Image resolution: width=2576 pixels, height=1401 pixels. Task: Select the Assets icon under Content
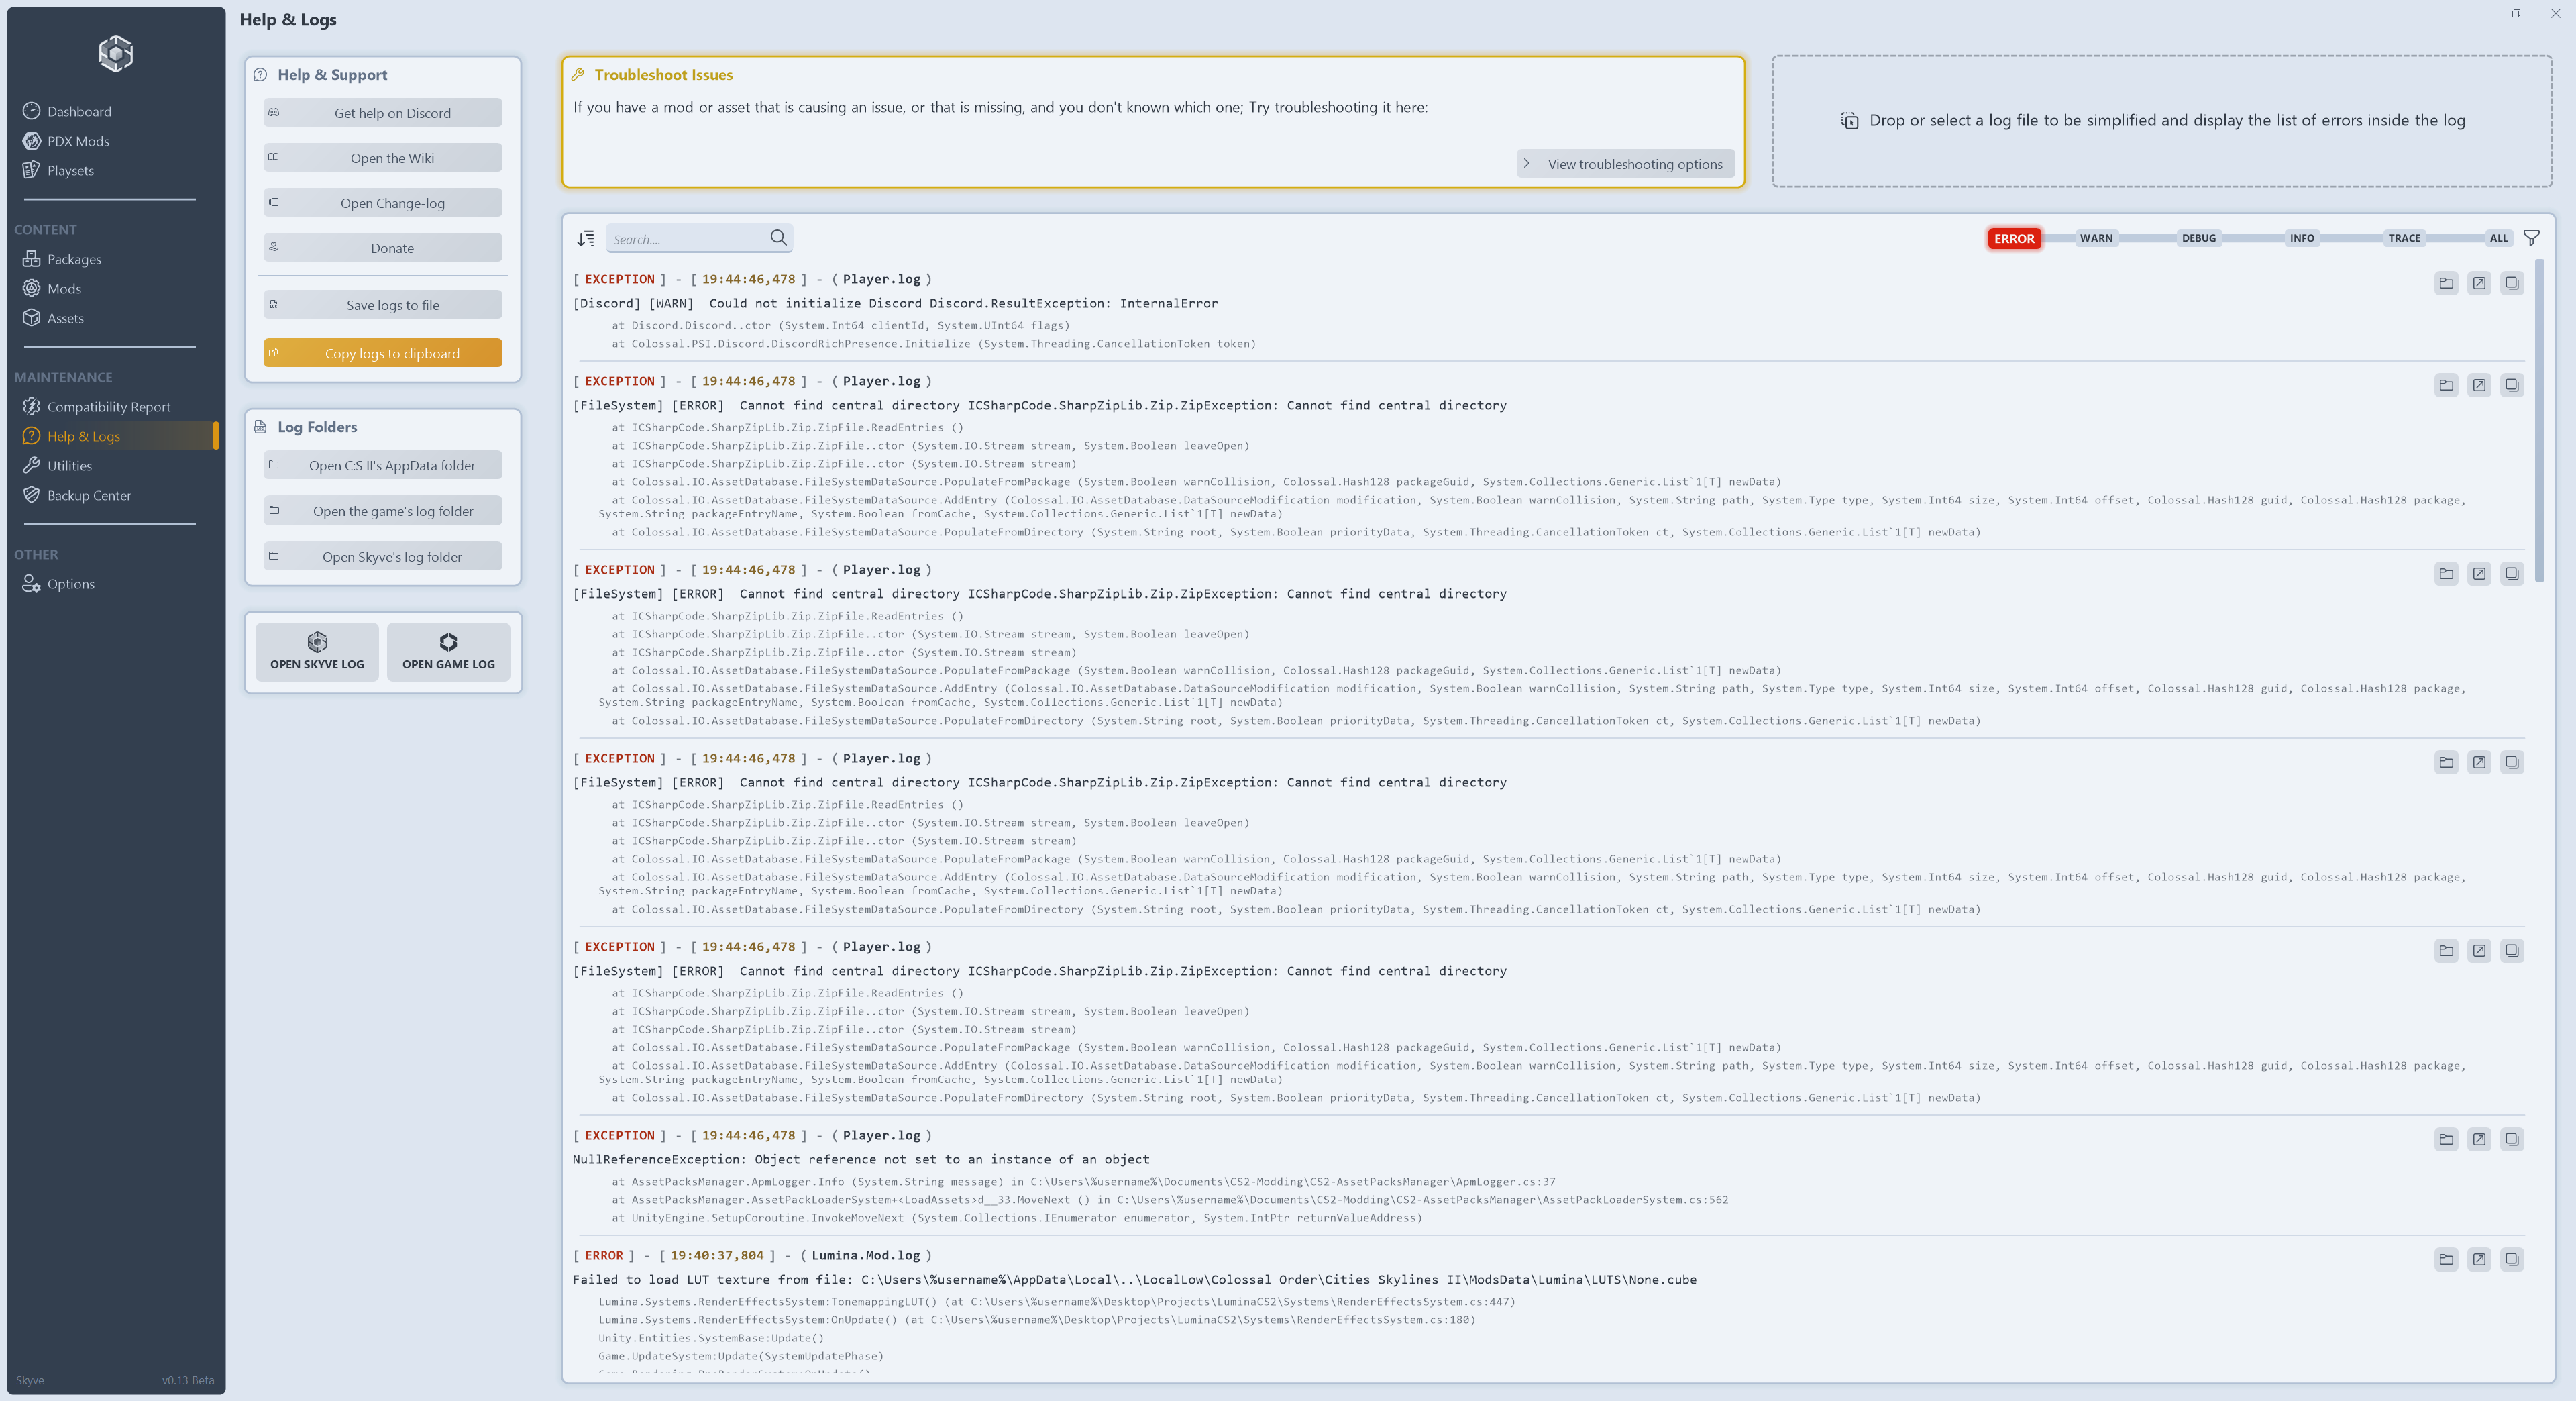[31, 318]
